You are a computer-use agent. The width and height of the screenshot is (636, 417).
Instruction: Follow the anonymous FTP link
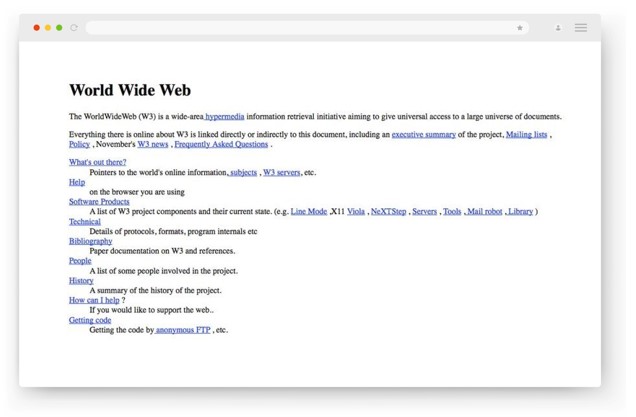(183, 330)
